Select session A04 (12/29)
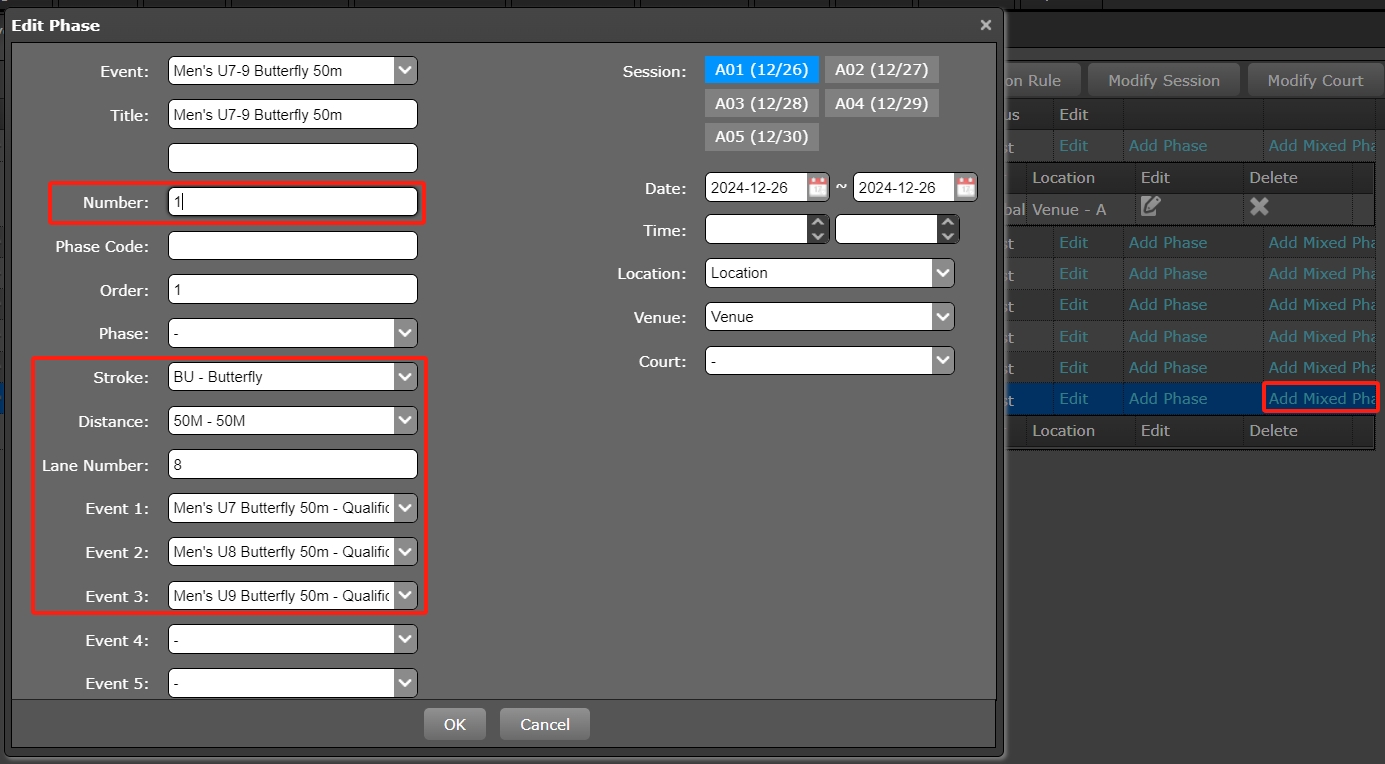 (x=881, y=103)
